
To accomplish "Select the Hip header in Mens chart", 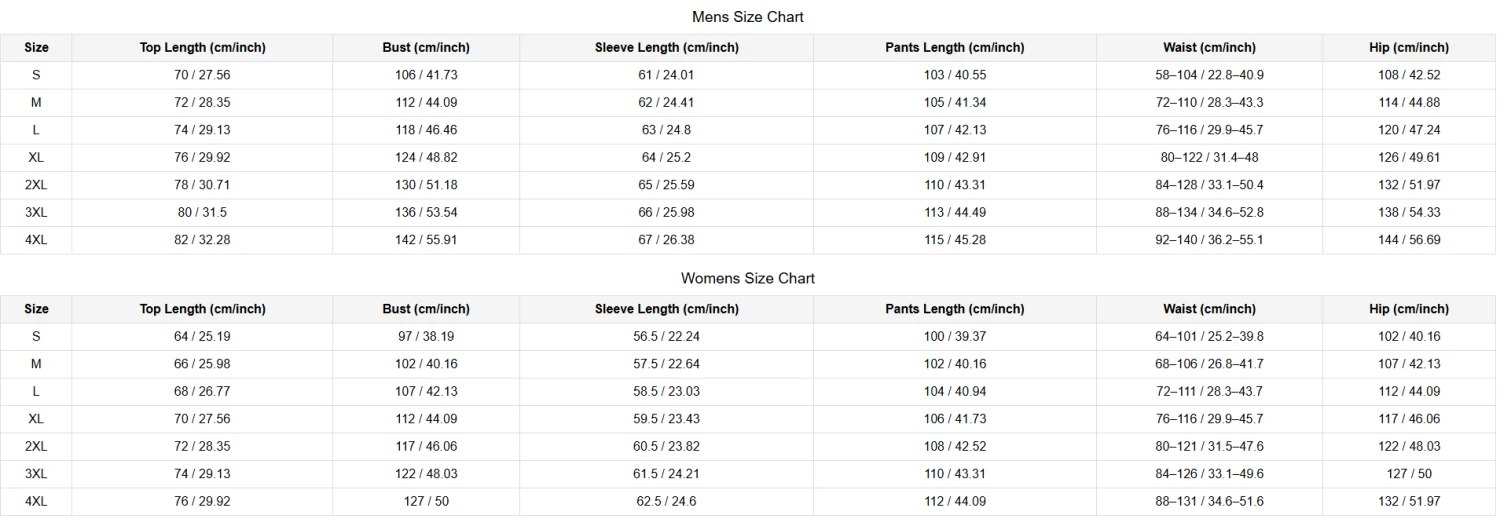I will click(x=1408, y=47).
